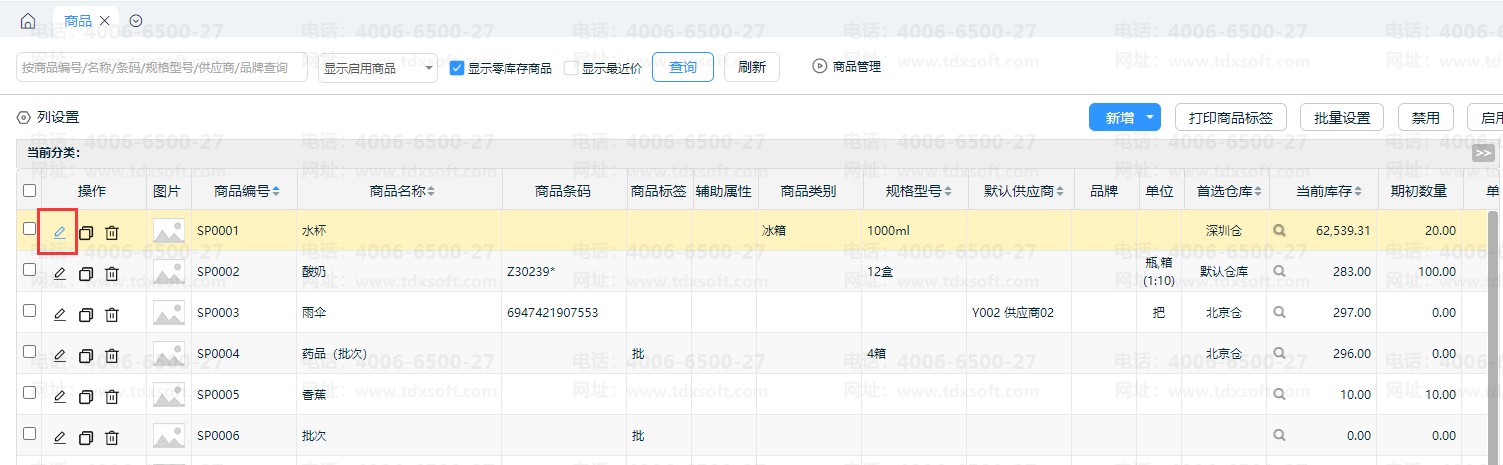
Task: Click the product search input field
Action: click(x=162, y=68)
